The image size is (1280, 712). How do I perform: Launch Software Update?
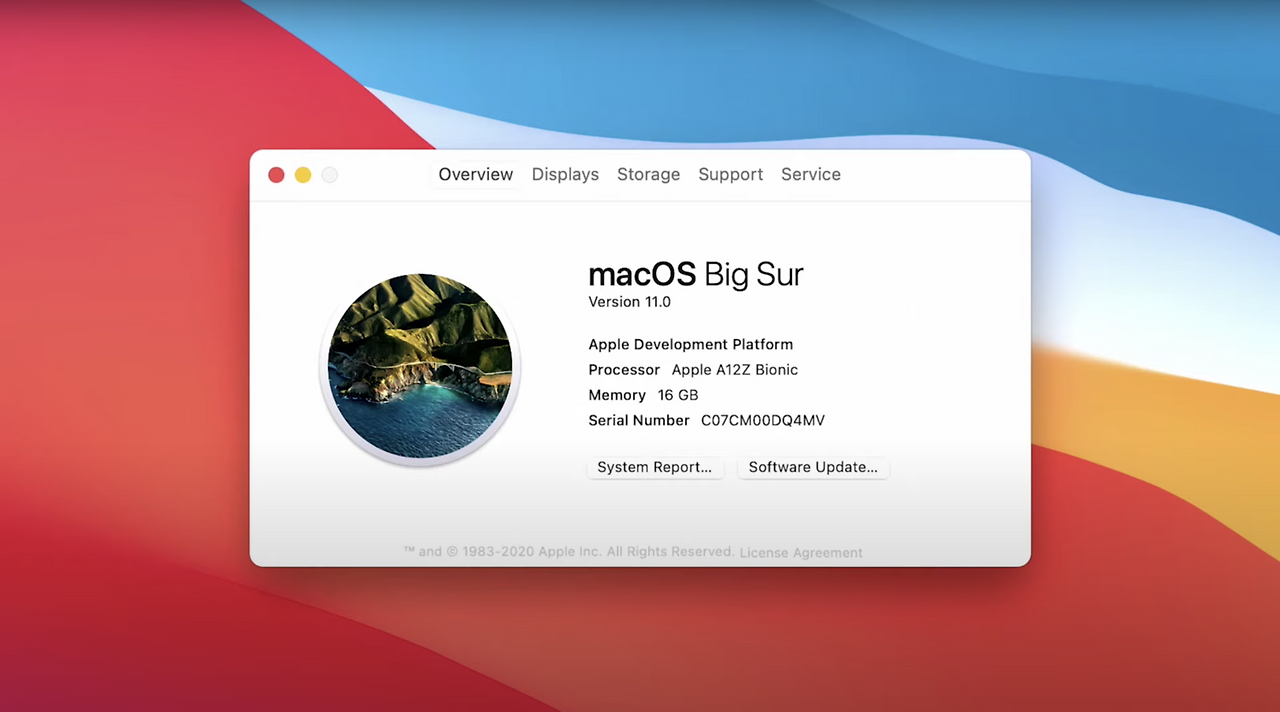pos(813,467)
